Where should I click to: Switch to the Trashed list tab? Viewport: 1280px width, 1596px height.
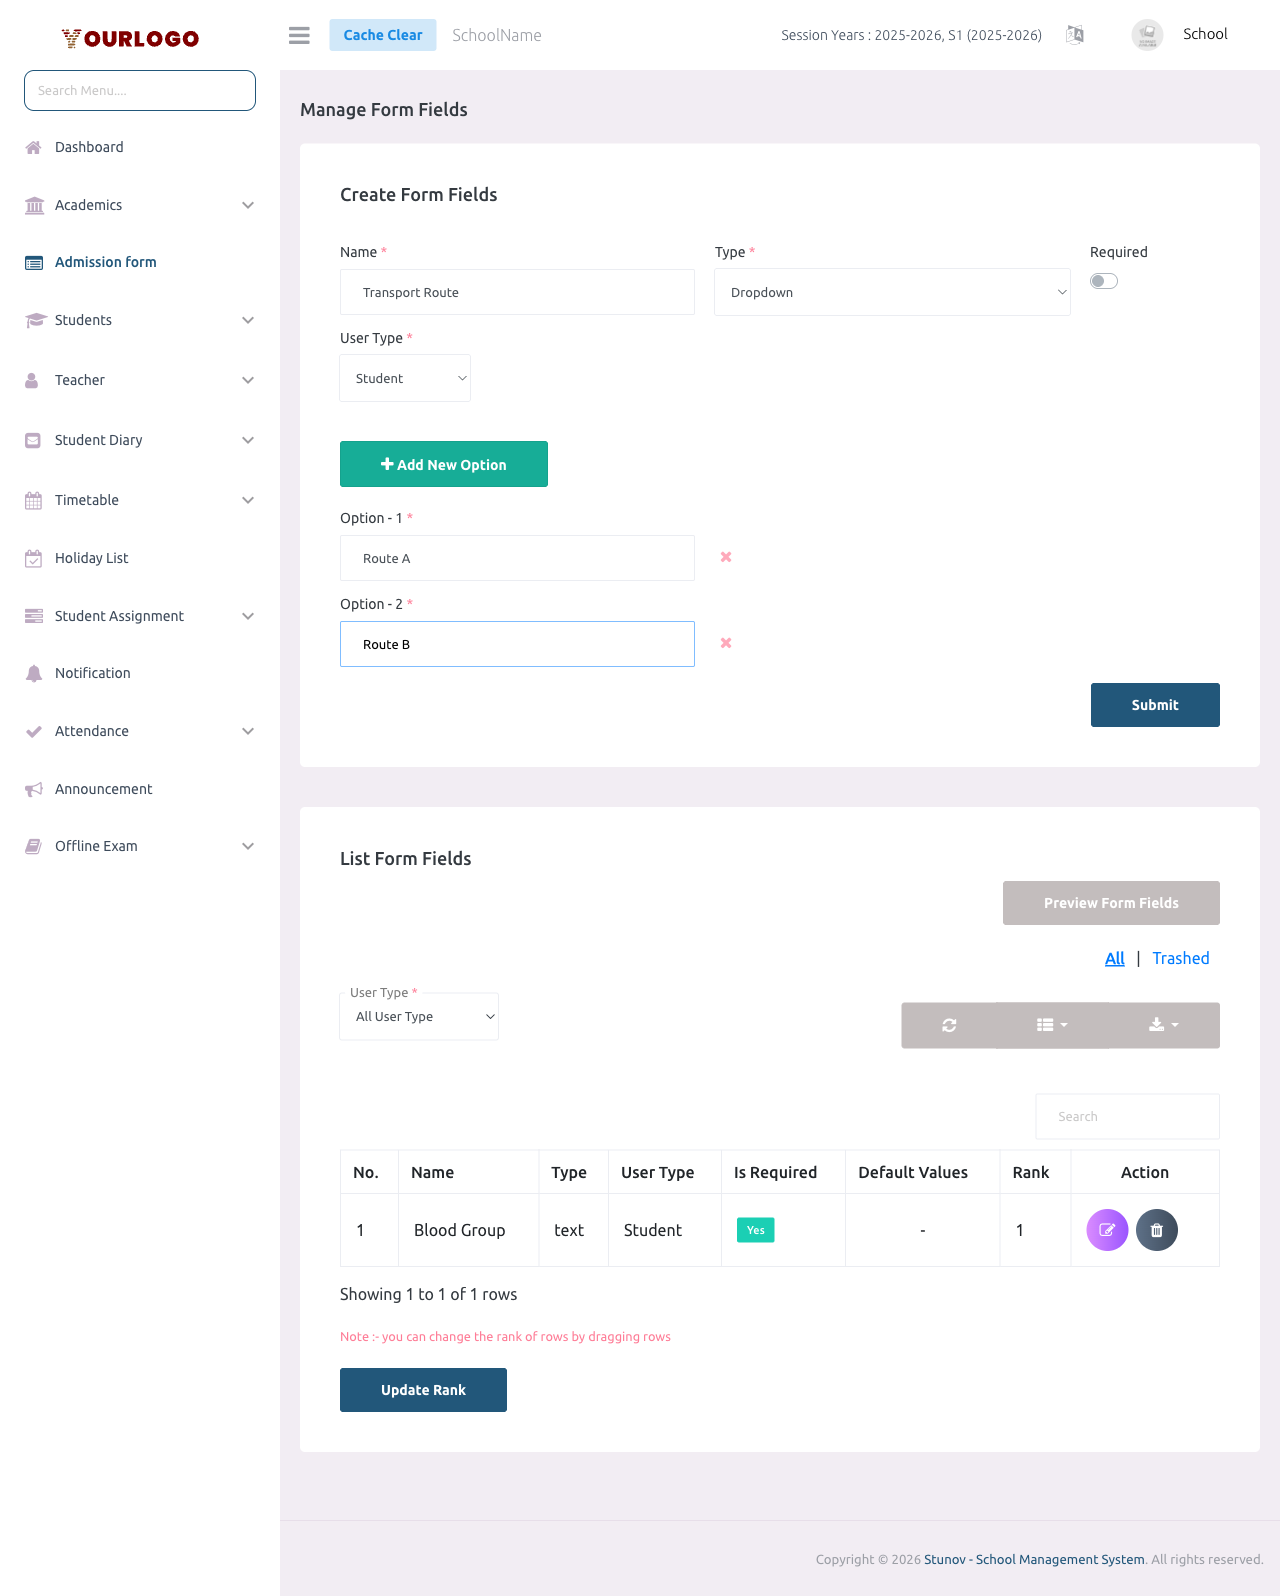click(1181, 958)
